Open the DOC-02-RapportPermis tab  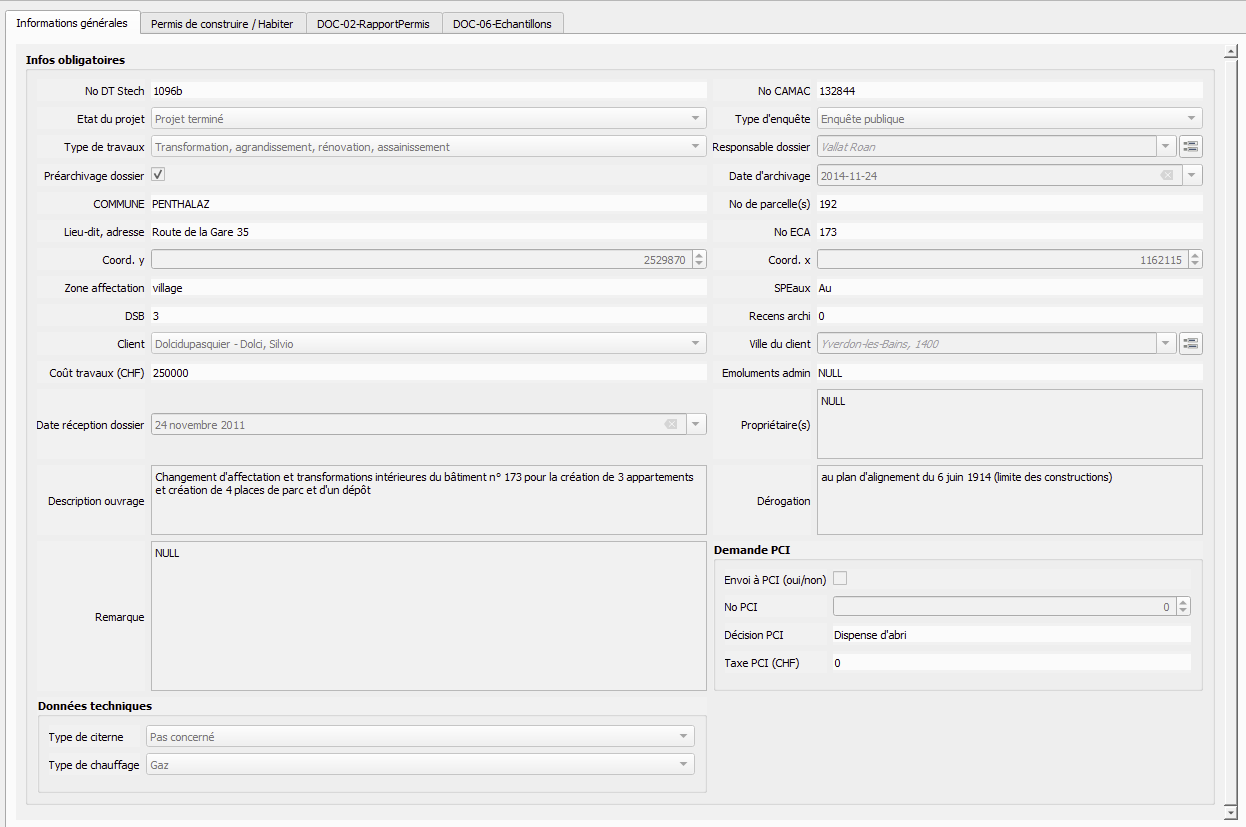pyautogui.click(x=373, y=24)
